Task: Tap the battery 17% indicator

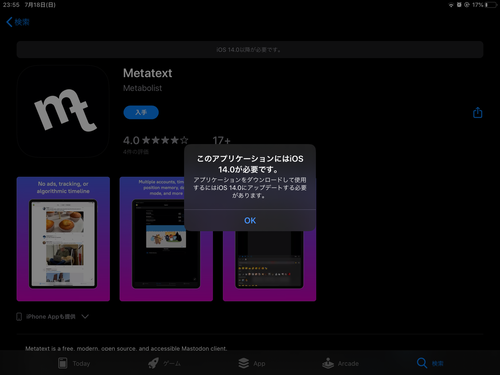Action: pos(485,5)
